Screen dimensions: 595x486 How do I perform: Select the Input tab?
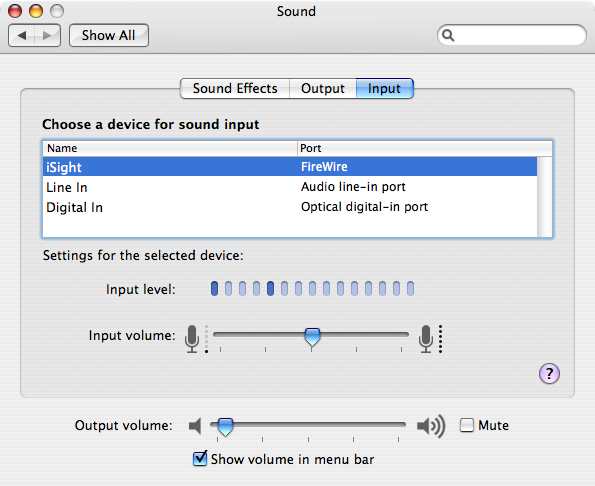coord(384,88)
